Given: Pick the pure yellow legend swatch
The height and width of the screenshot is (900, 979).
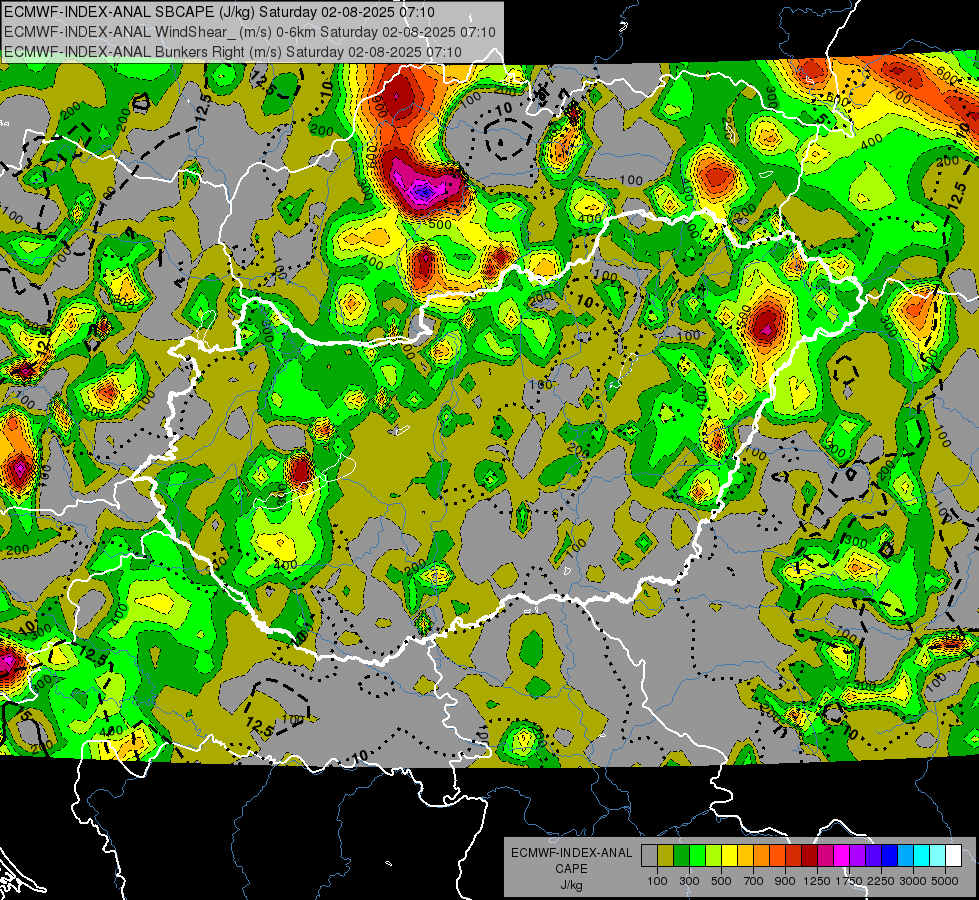Looking at the screenshot, I should (729, 856).
